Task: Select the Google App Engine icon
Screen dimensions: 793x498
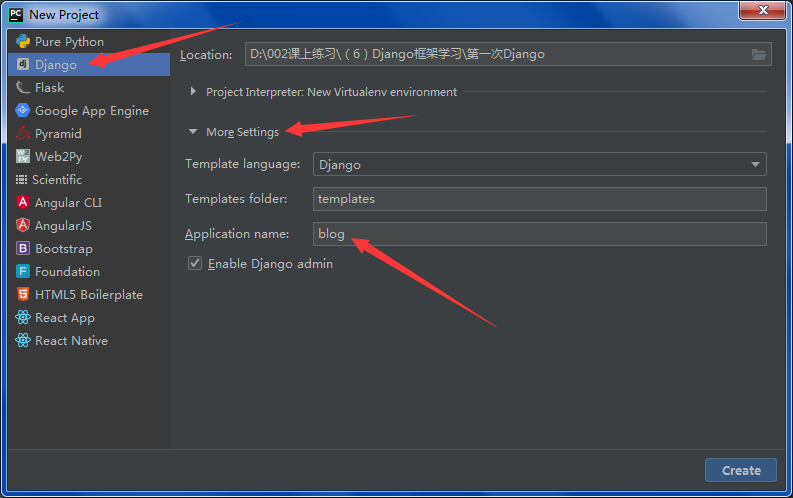Action: (23, 110)
